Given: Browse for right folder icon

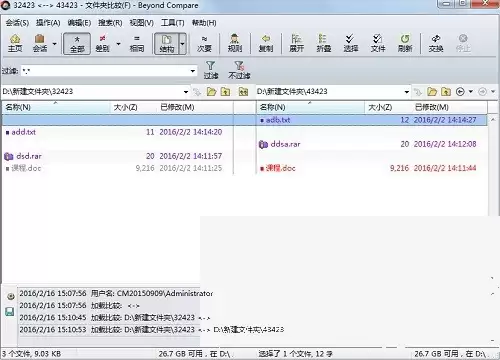Looking at the screenshot, I should point(432,92).
